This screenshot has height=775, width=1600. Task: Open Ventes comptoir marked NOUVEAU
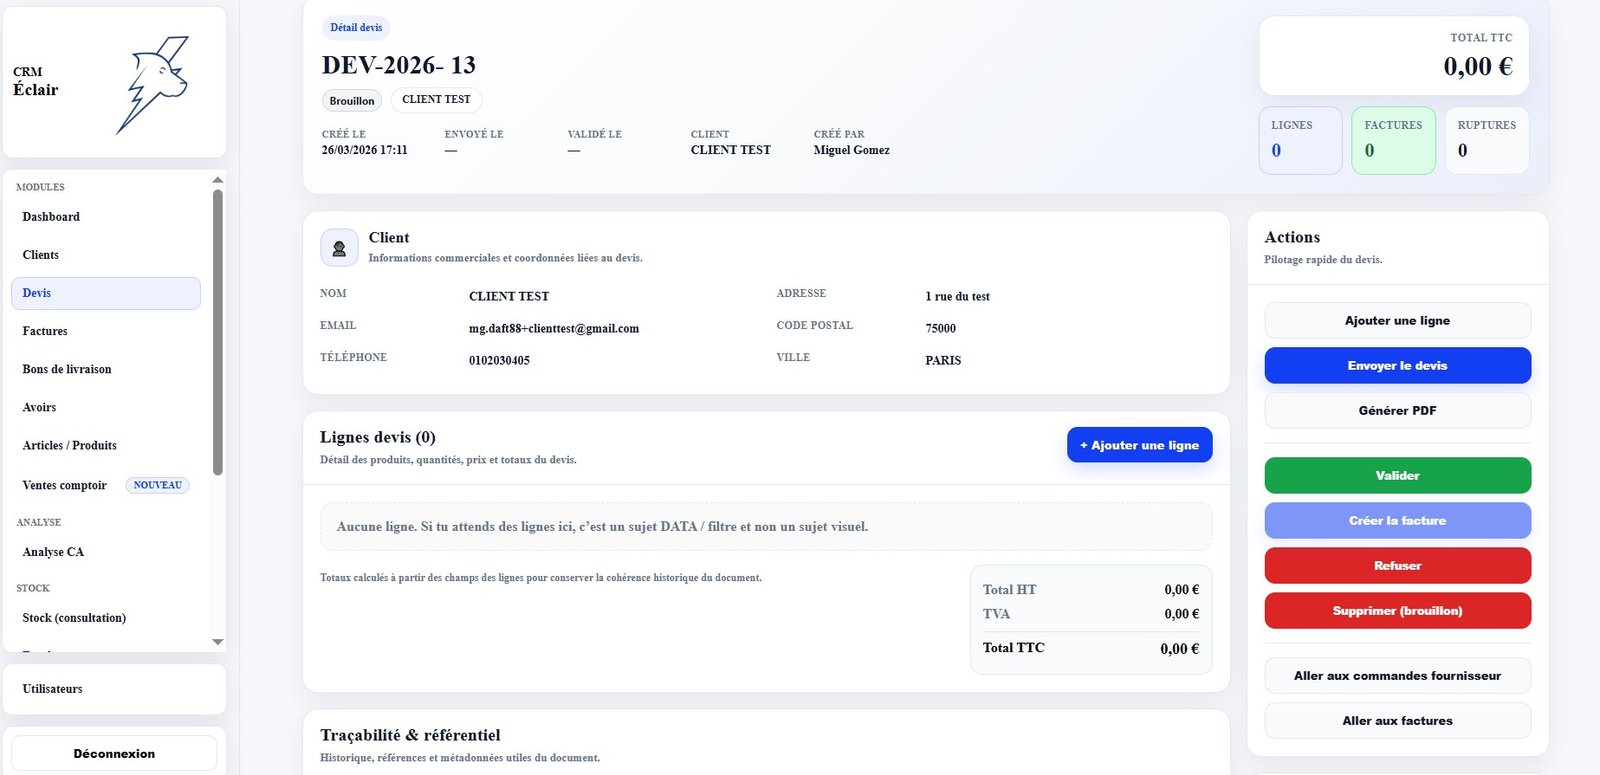pyautogui.click(x=65, y=486)
